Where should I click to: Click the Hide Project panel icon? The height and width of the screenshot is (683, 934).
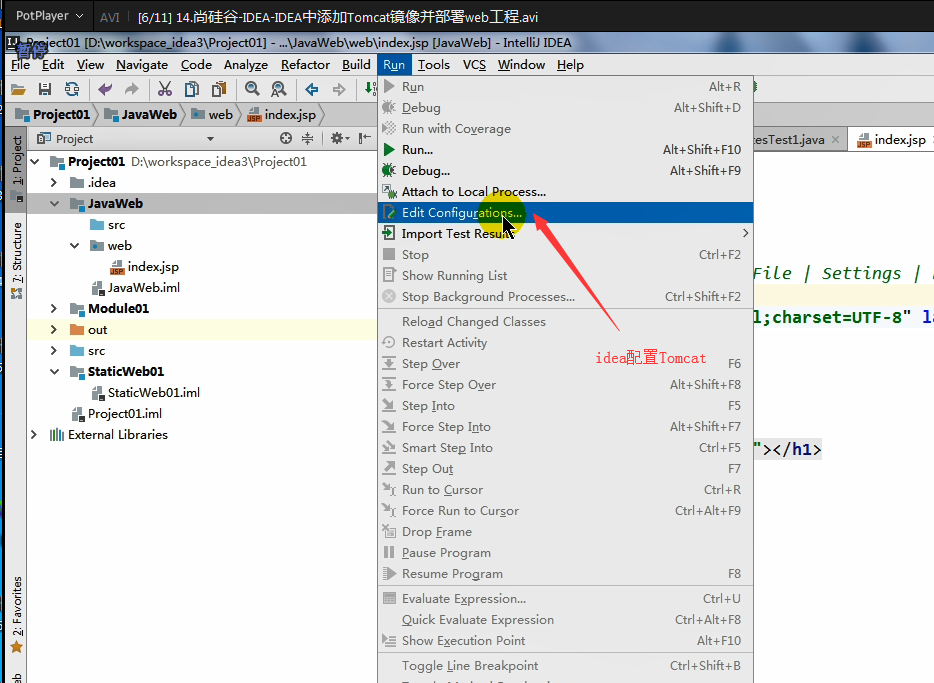365,138
